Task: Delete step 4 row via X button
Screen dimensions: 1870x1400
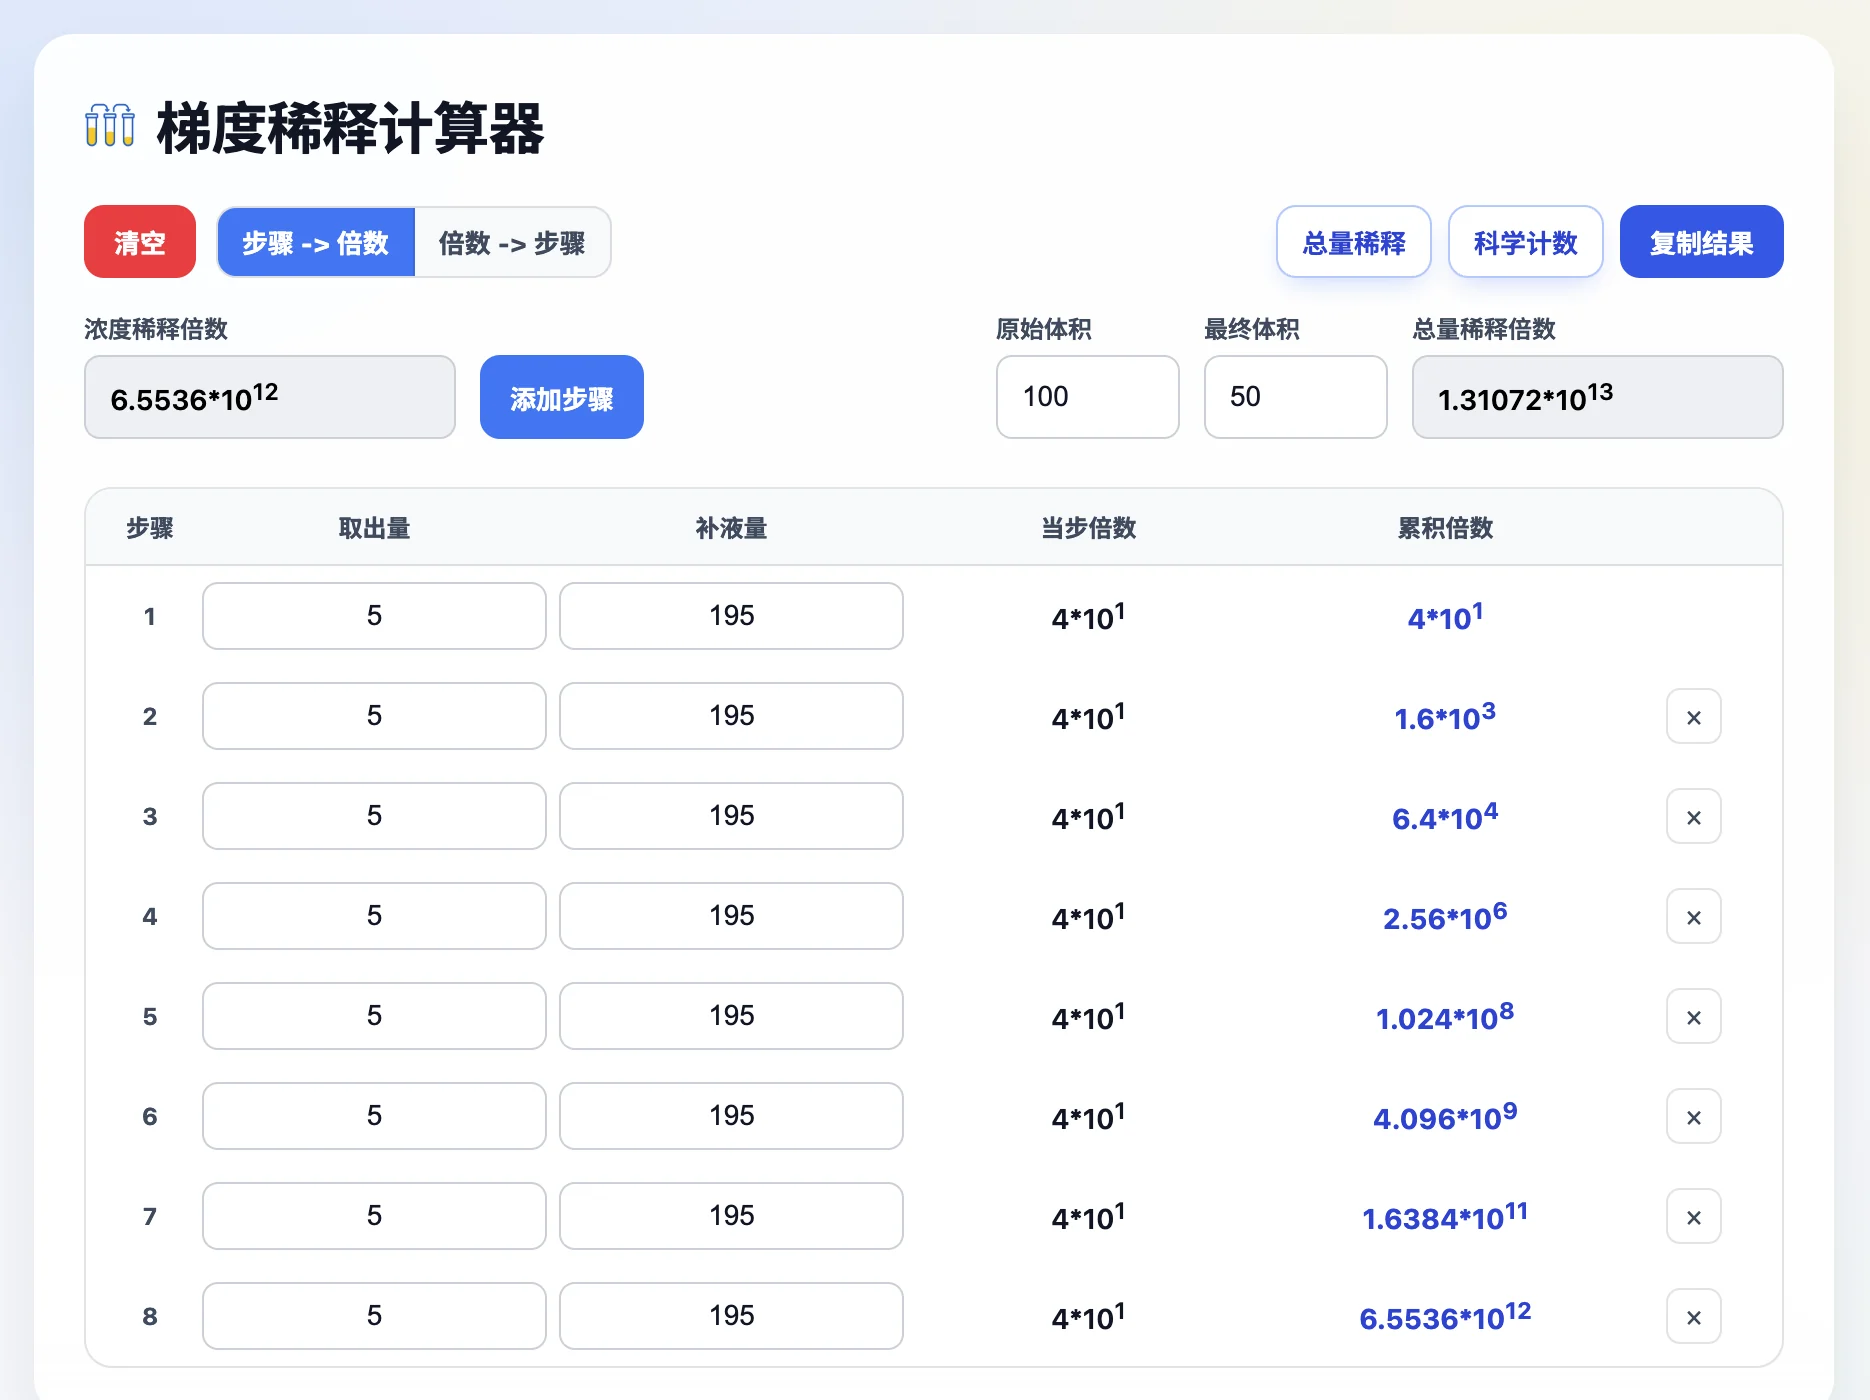Action: click(x=1693, y=916)
